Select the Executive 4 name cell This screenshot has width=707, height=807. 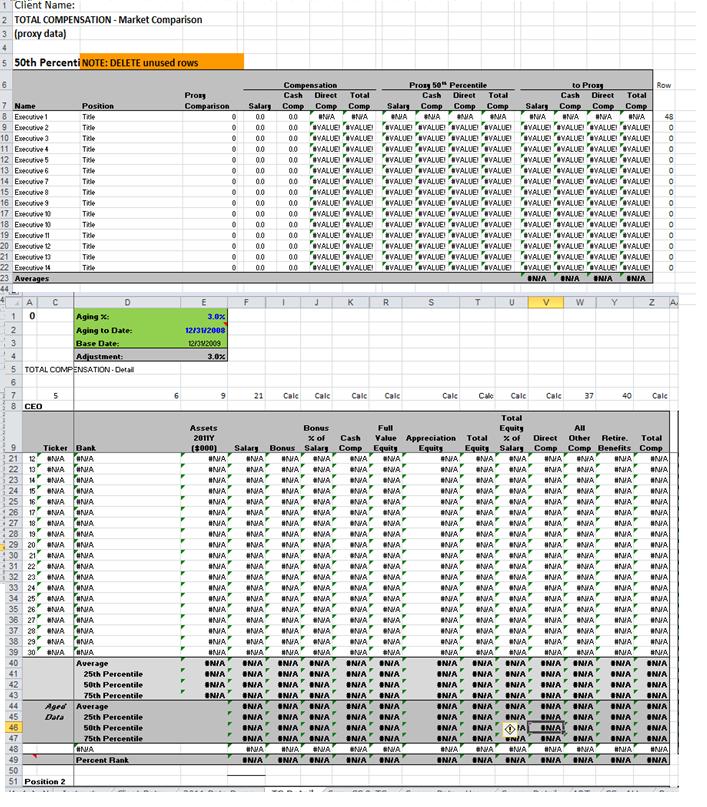[31, 149]
